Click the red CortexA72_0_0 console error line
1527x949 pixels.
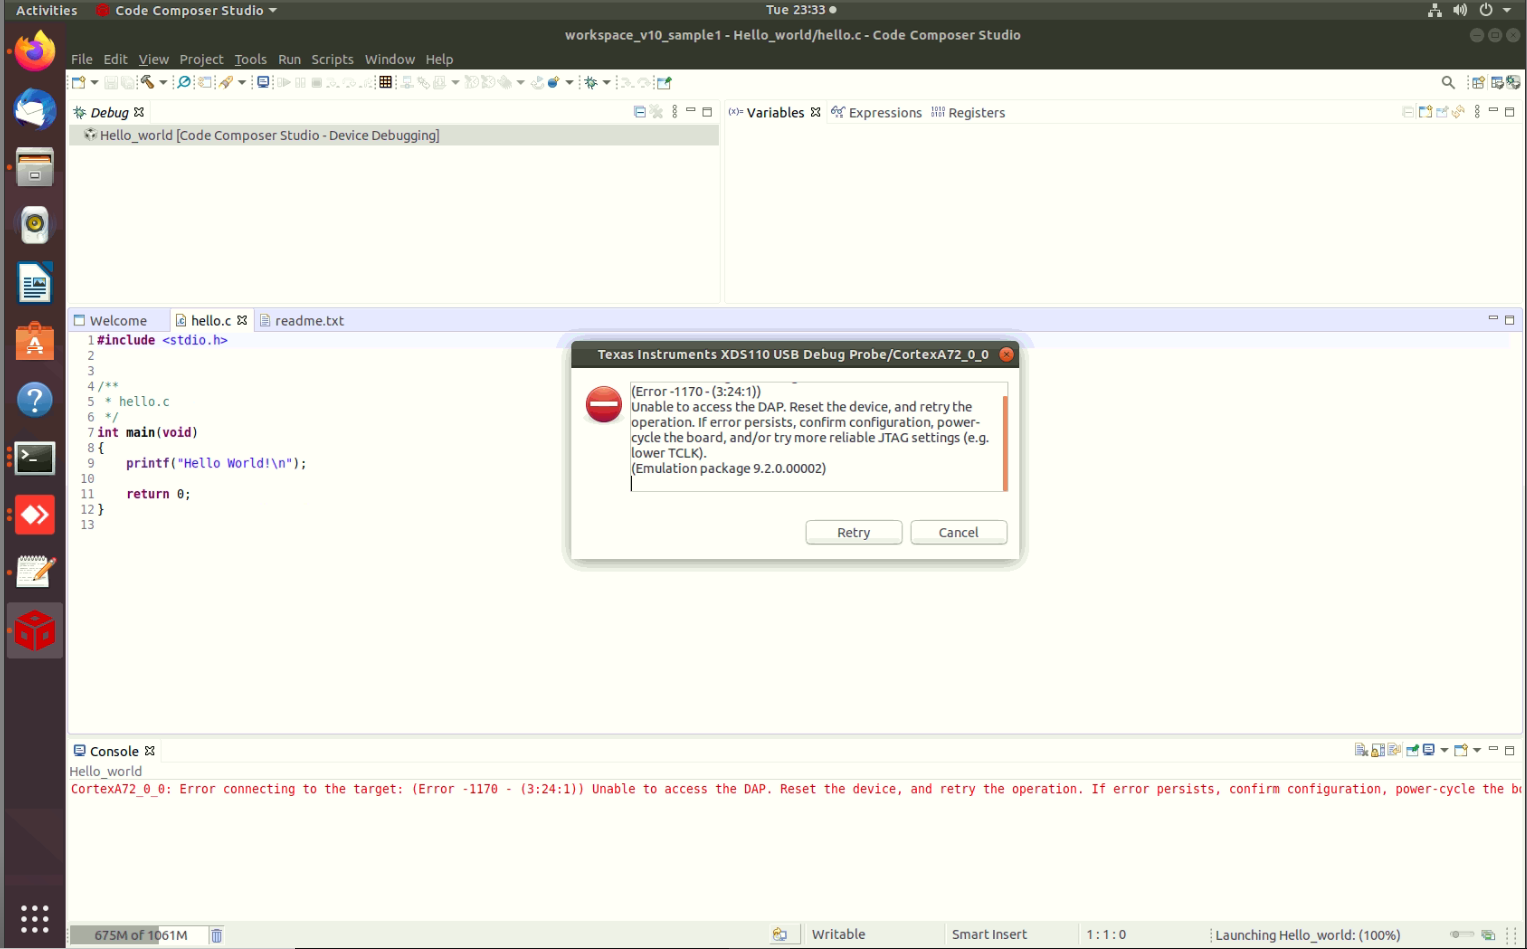pos(795,789)
